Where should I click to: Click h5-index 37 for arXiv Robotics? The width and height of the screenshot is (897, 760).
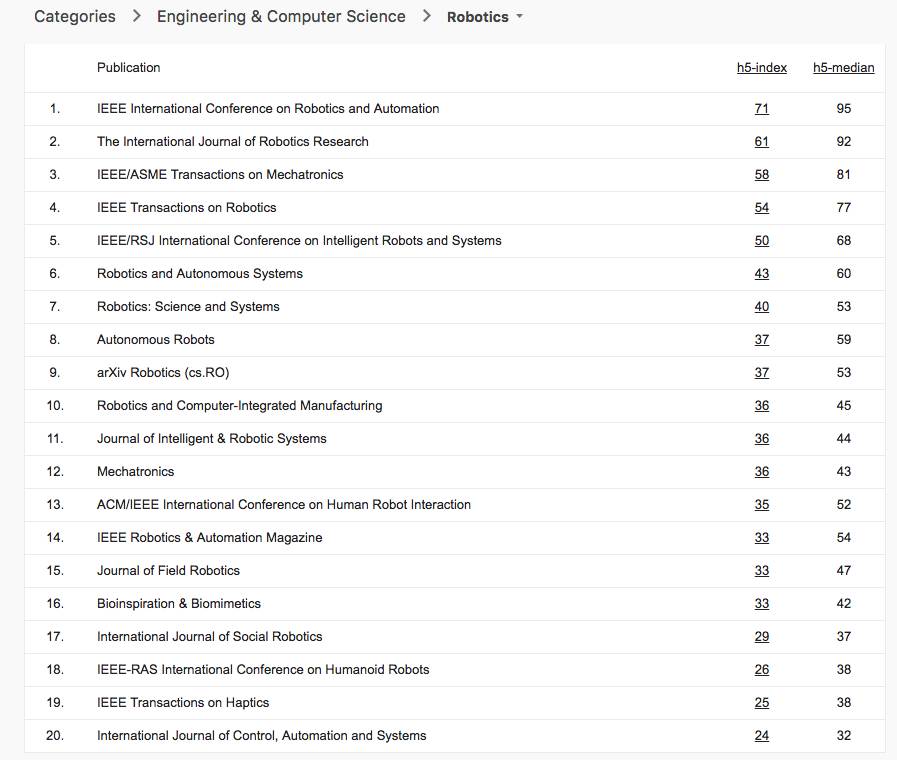(762, 372)
